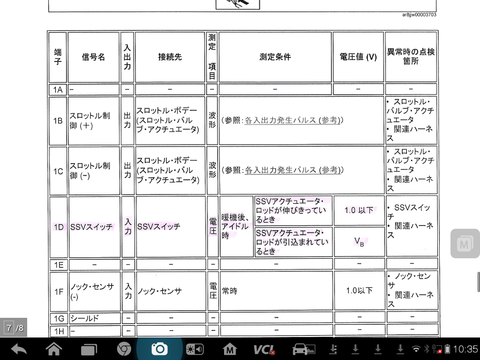Select the VB voltage value
This screenshot has width=480, height=360.
[x=359, y=241]
